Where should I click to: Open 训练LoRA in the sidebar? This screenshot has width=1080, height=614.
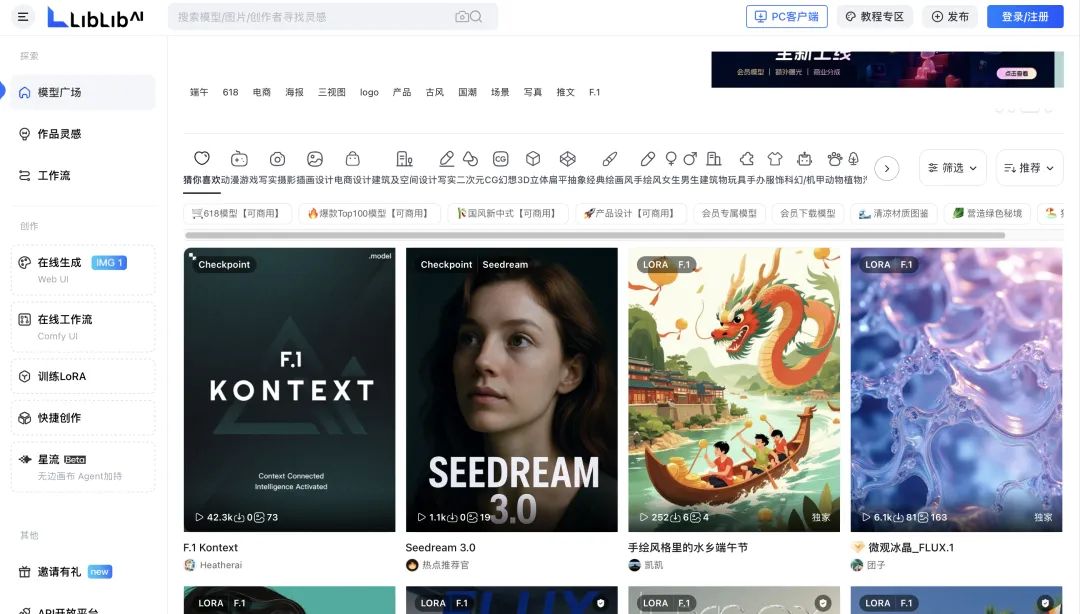tap(83, 376)
